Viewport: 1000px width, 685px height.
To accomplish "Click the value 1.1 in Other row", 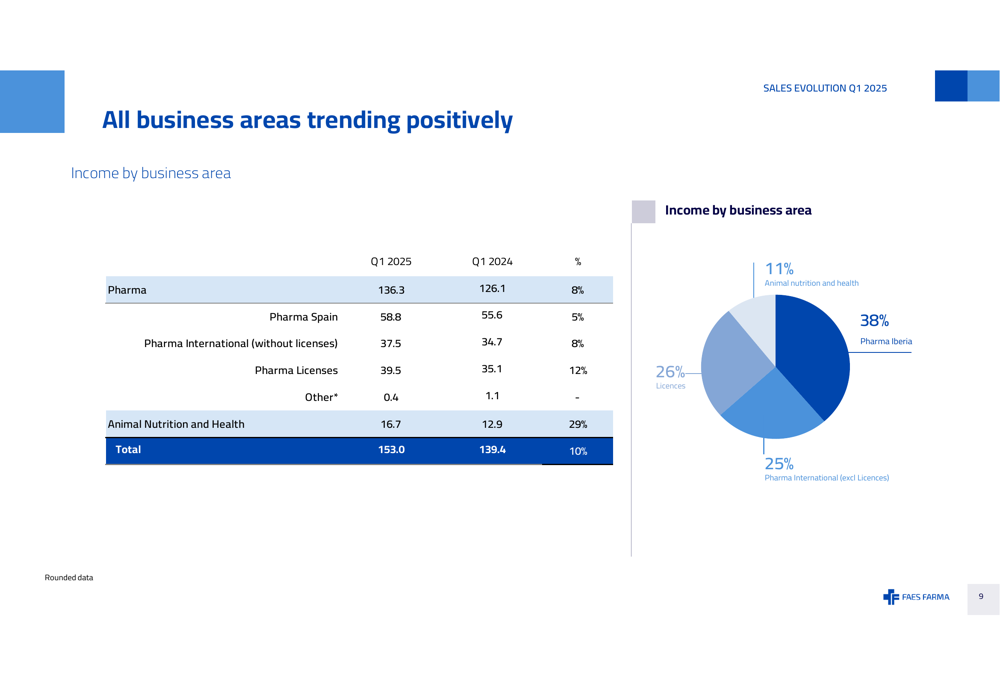I will click(492, 396).
